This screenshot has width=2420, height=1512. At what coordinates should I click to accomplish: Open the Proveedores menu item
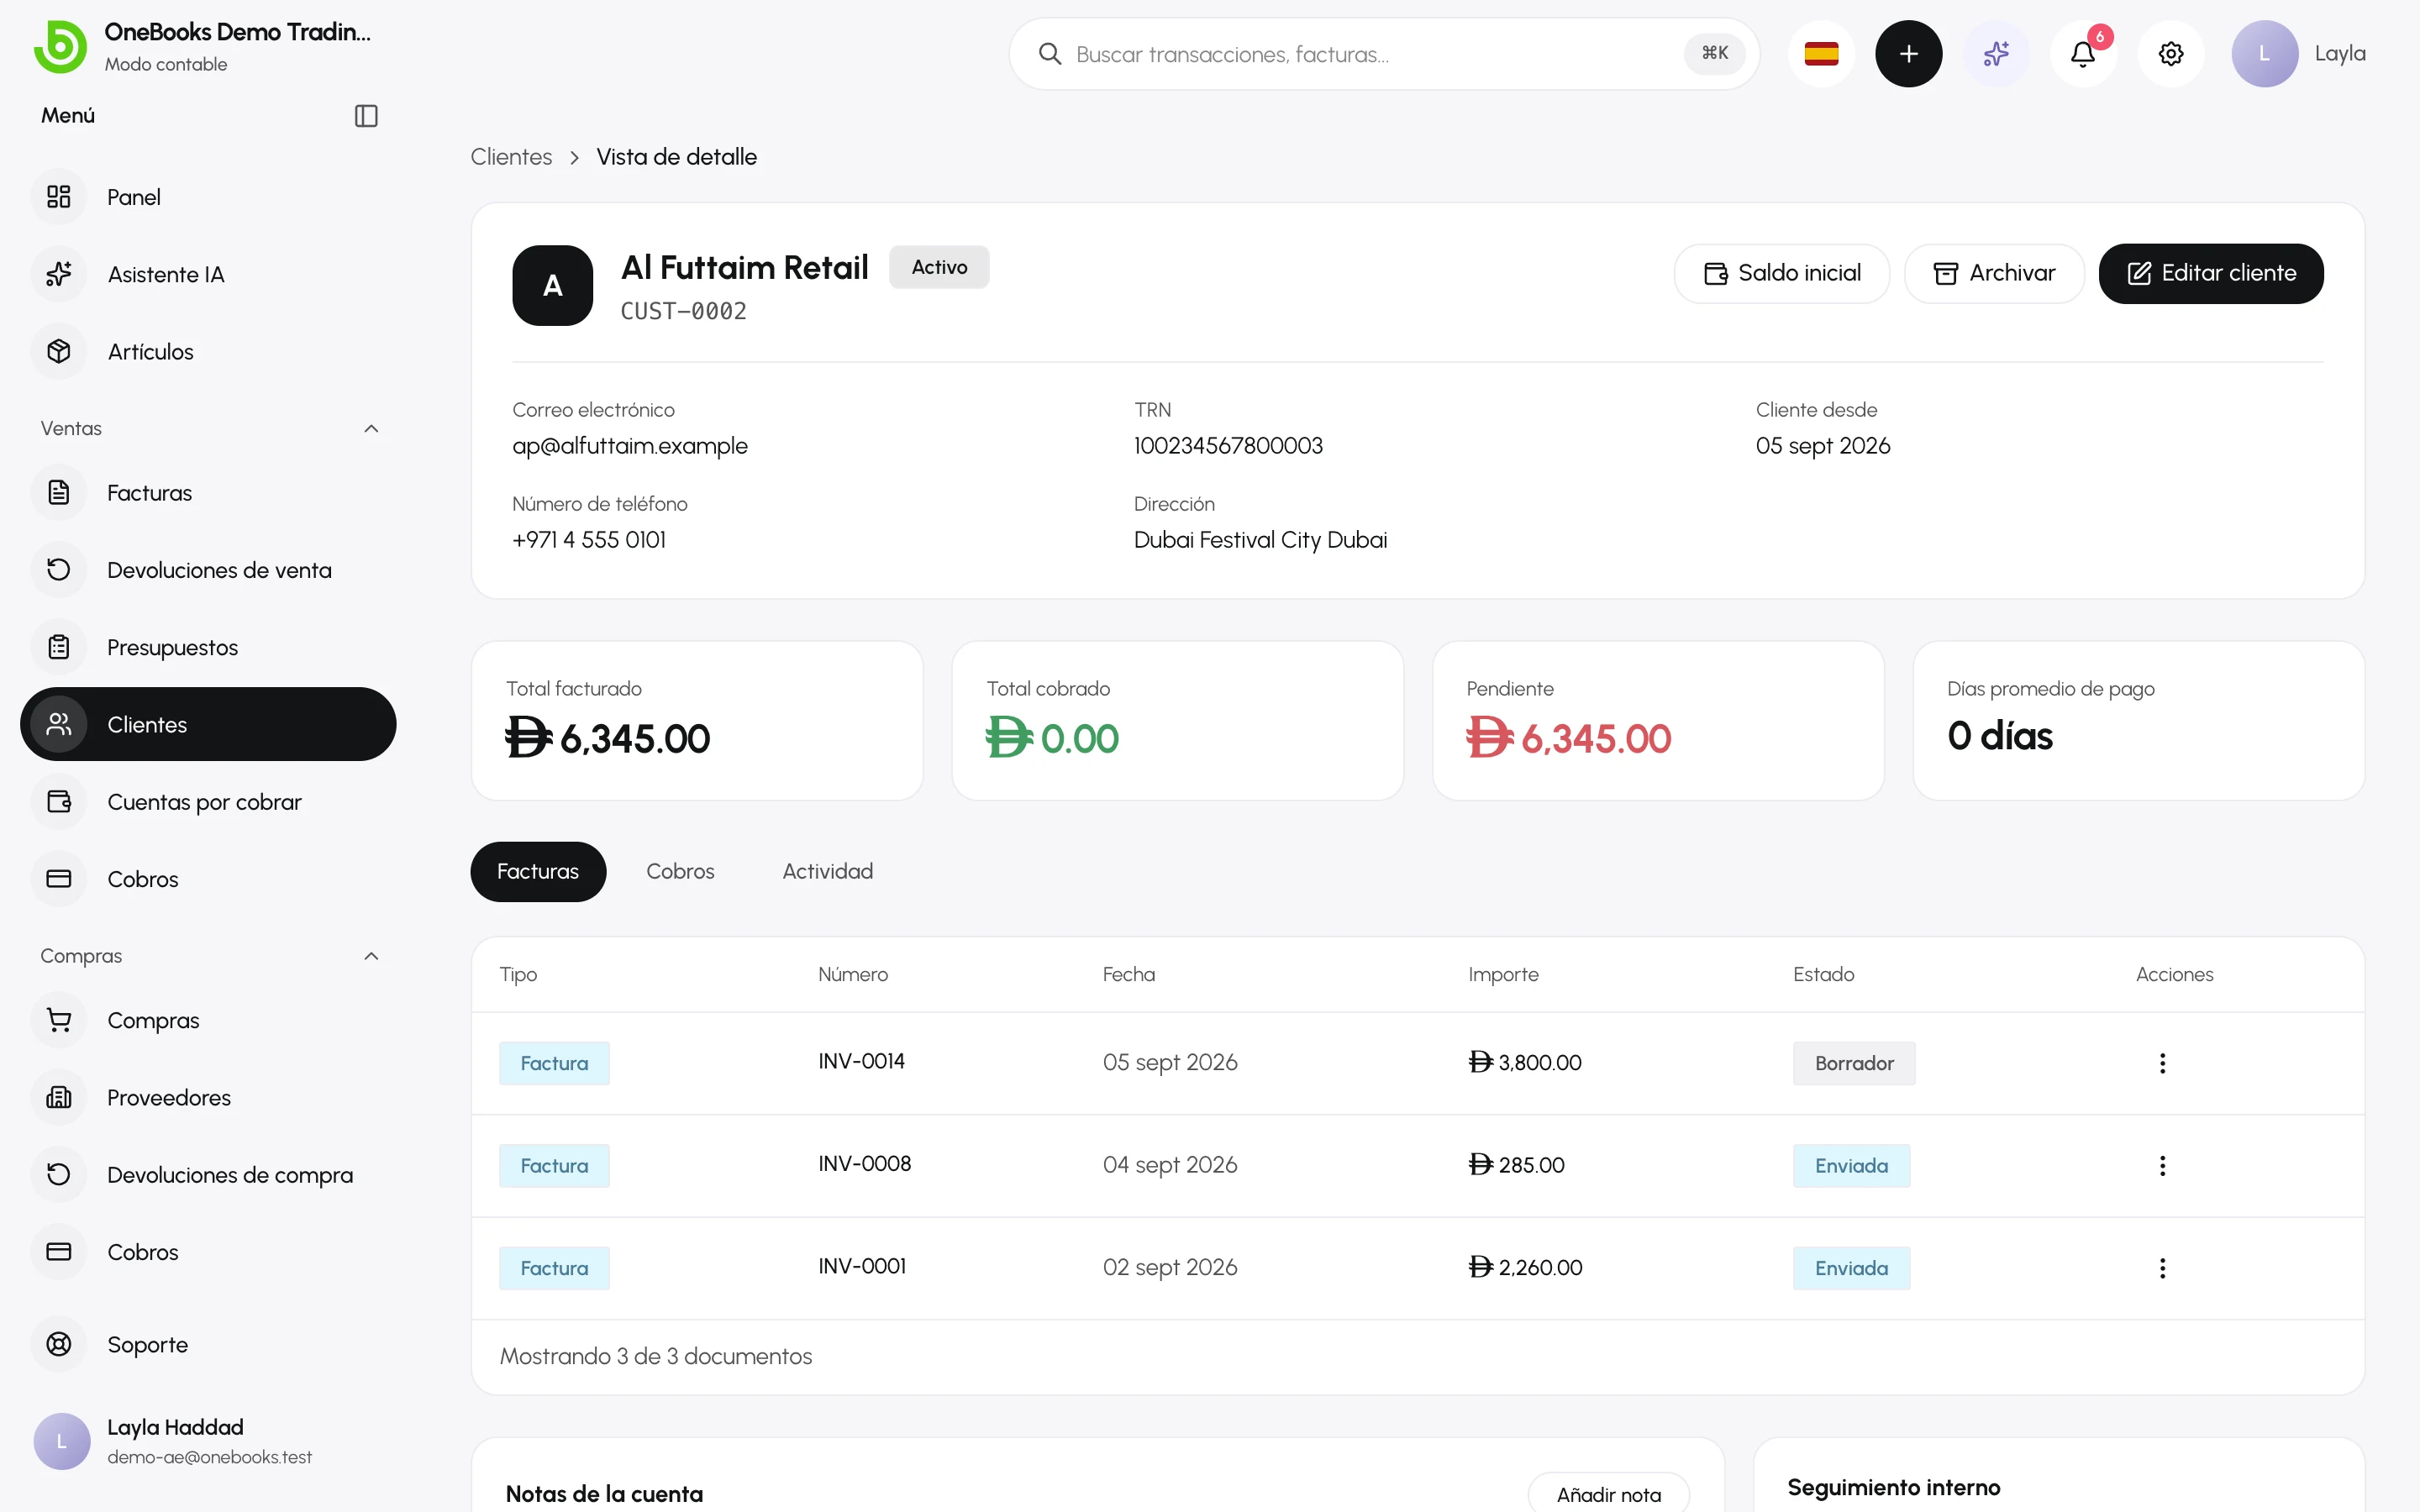click(x=208, y=1097)
